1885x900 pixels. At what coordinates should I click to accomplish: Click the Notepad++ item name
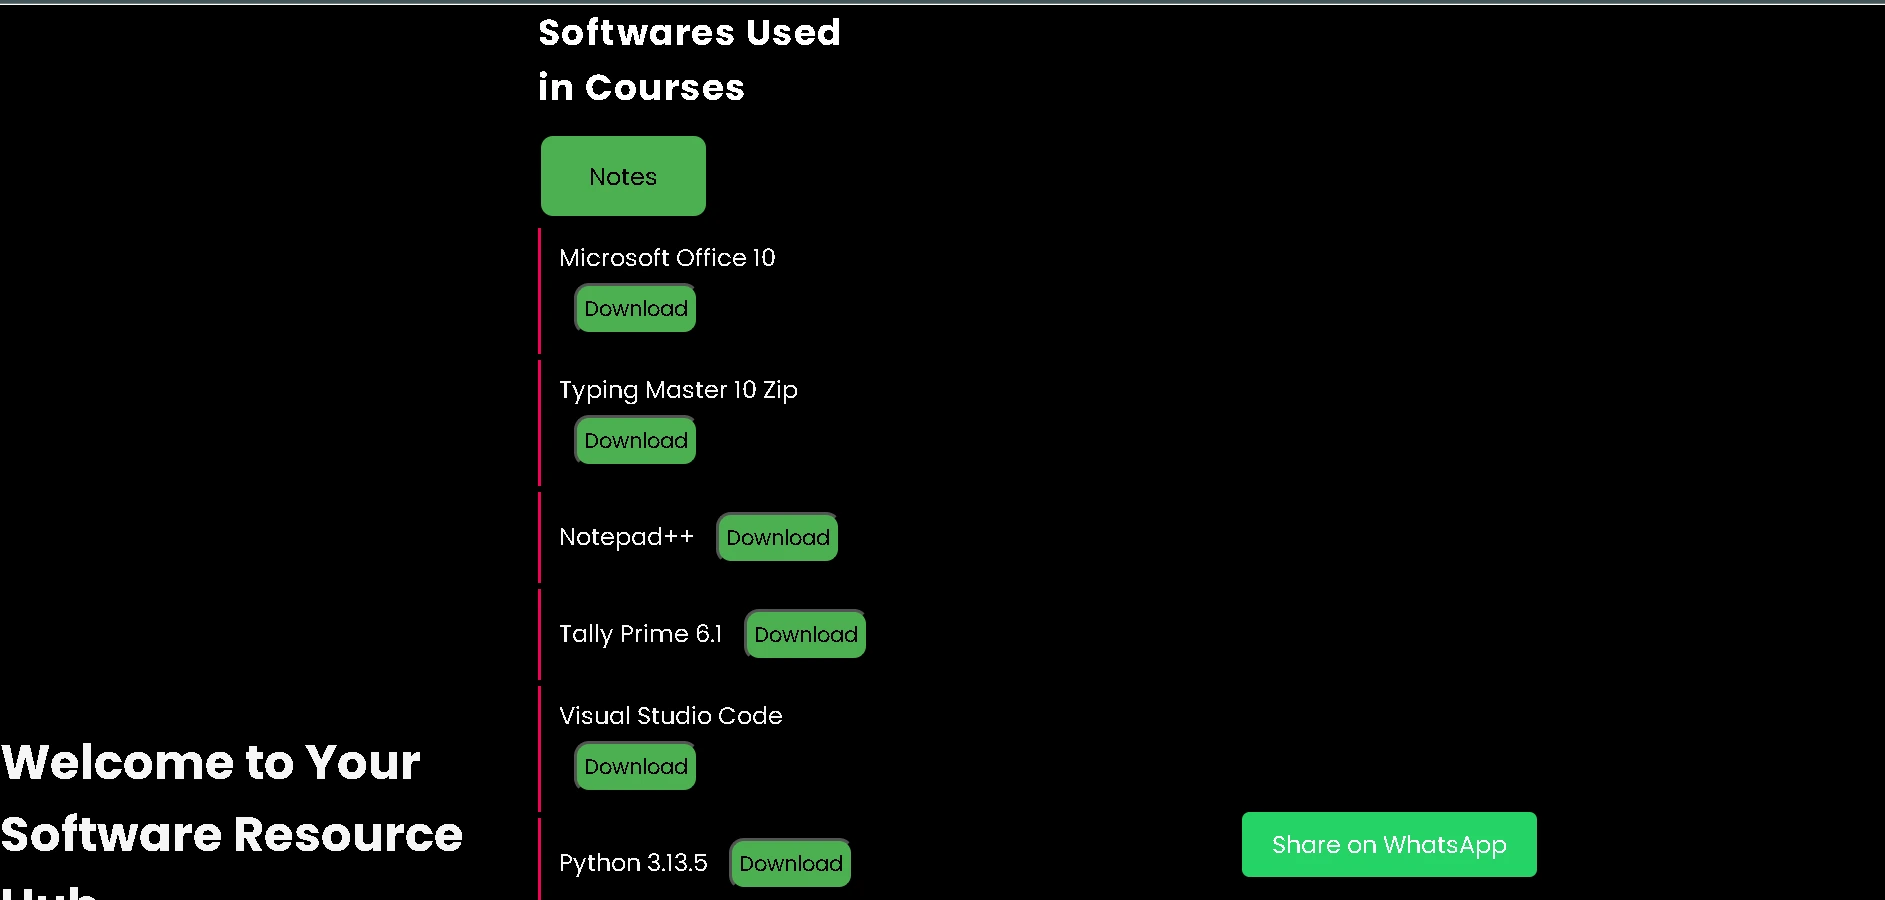[626, 537]
